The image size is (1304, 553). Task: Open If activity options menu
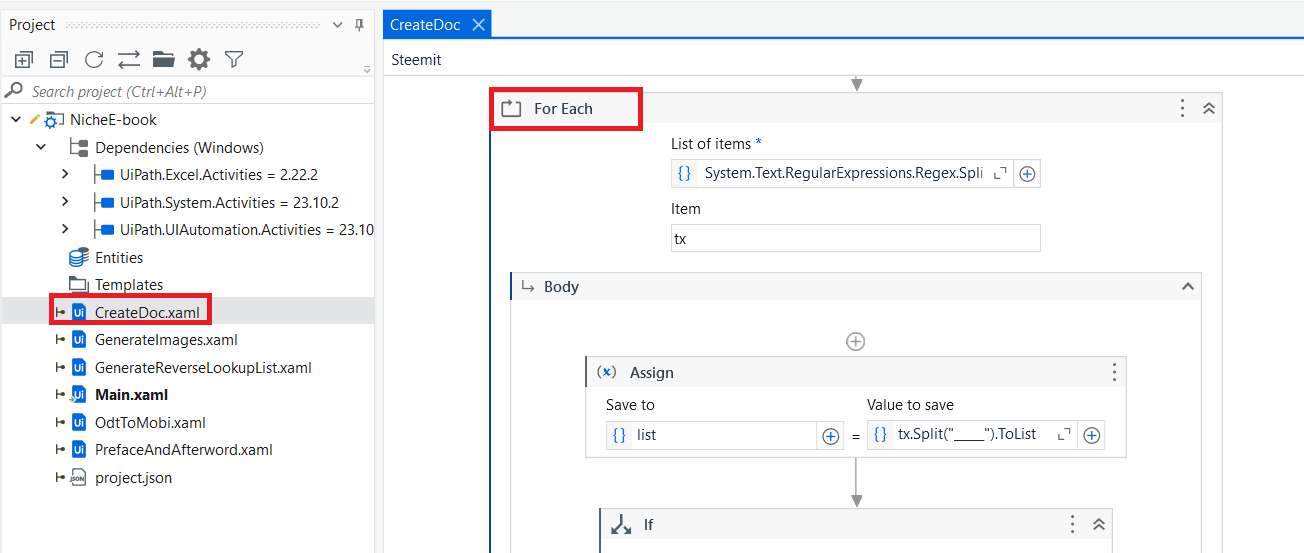click(x=1072, y=524)
